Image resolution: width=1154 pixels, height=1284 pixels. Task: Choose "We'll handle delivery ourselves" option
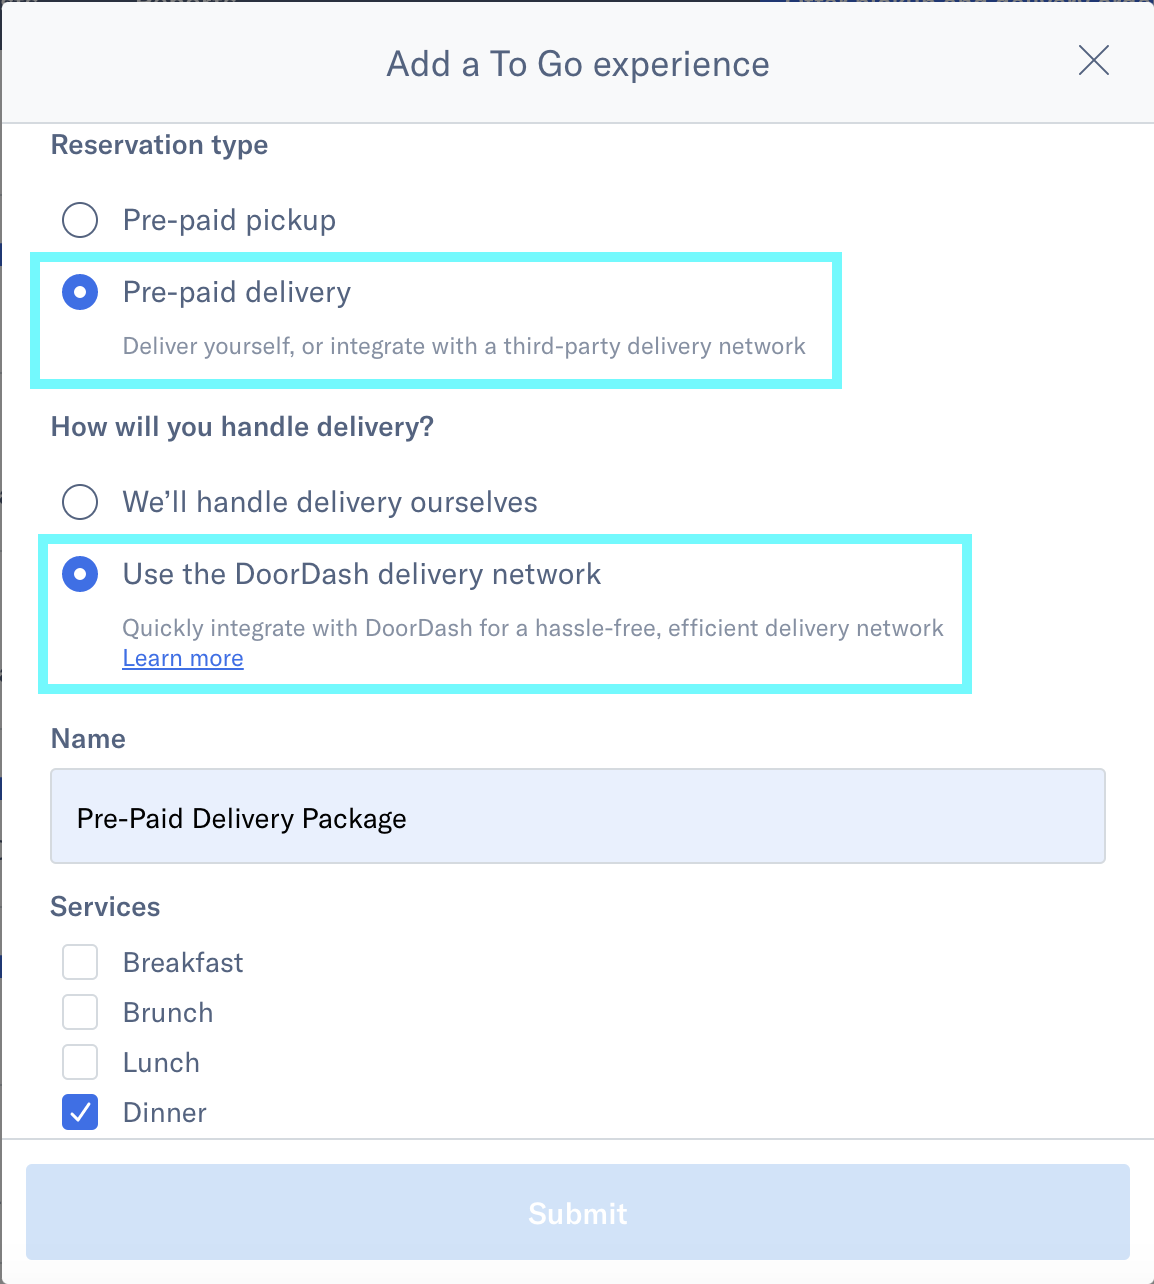80,503
